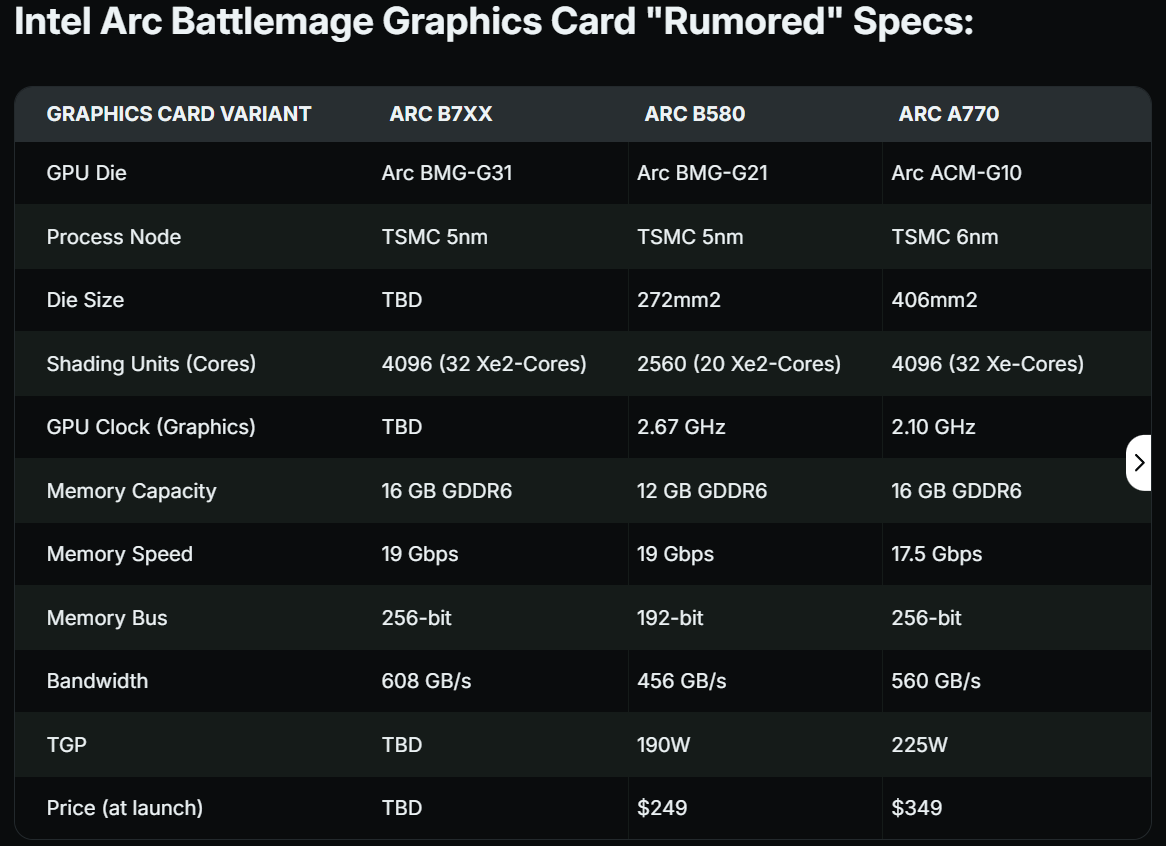Click the $249 price cell
This screenshot has width=1166, height=846.
(x=662, y=808)
